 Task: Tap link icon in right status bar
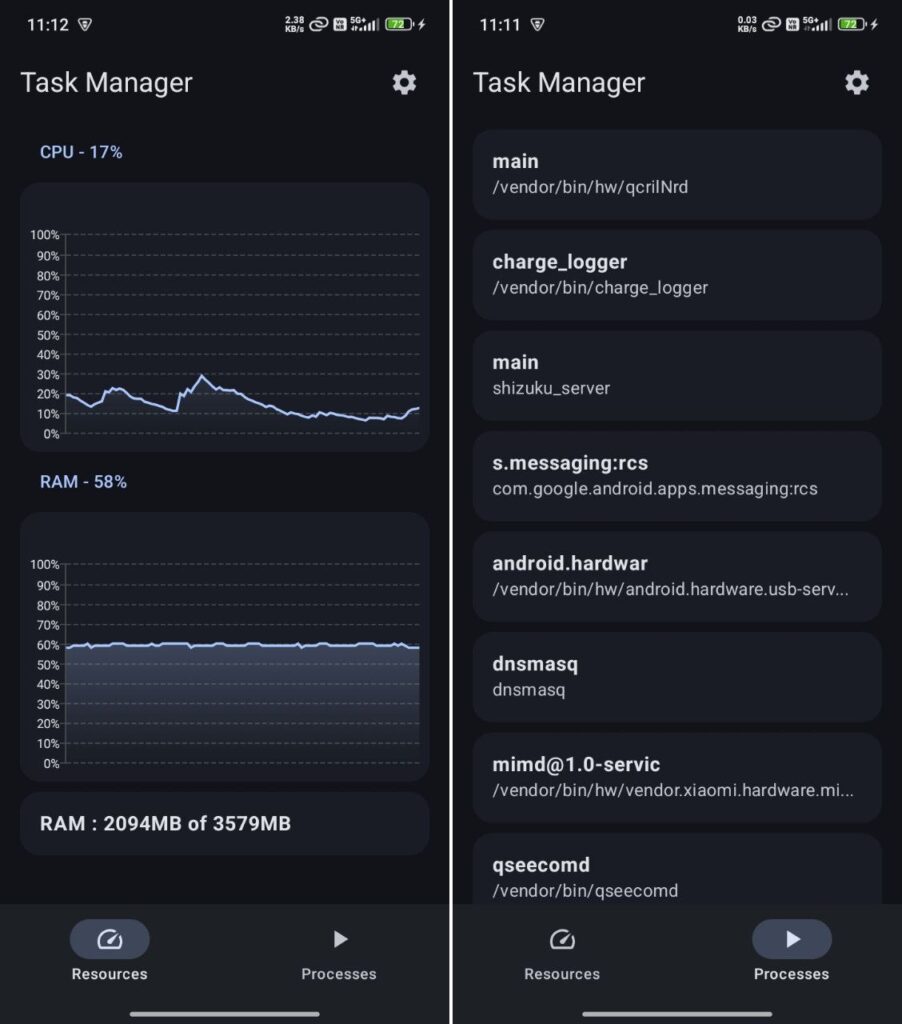[771, 25]
